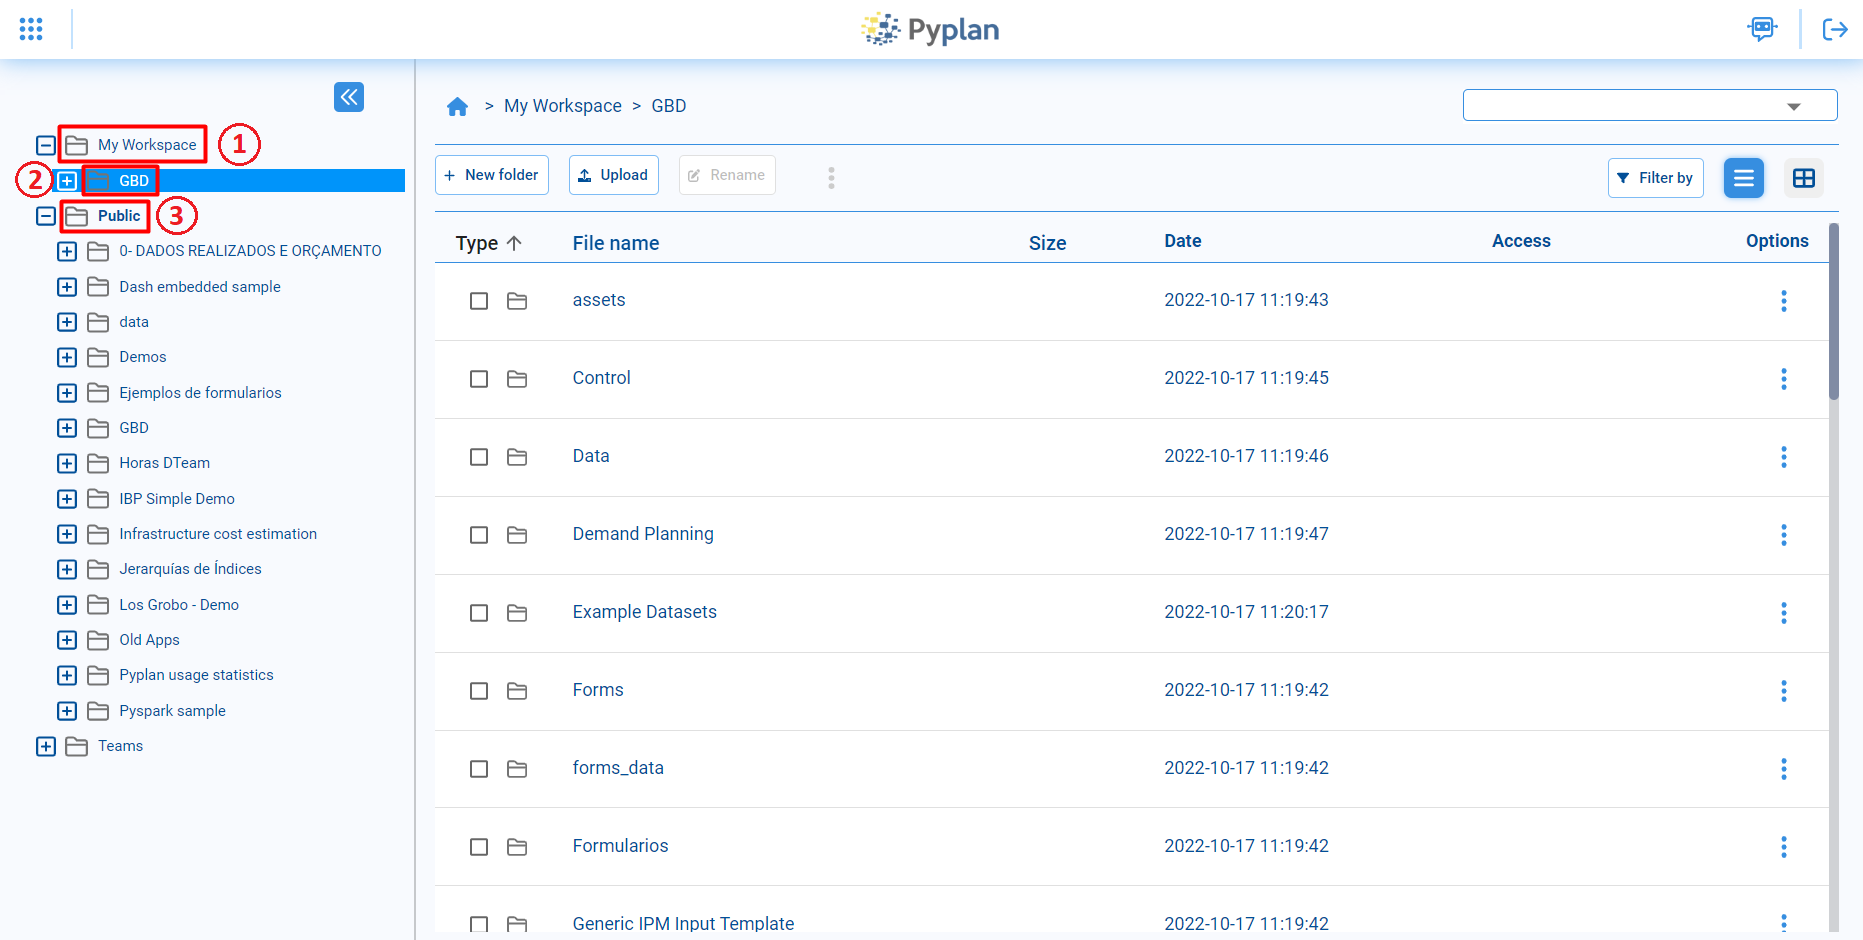Open the Filter by options
This screenshot has height=940, width=1863.
click(x=1655, y=177)
